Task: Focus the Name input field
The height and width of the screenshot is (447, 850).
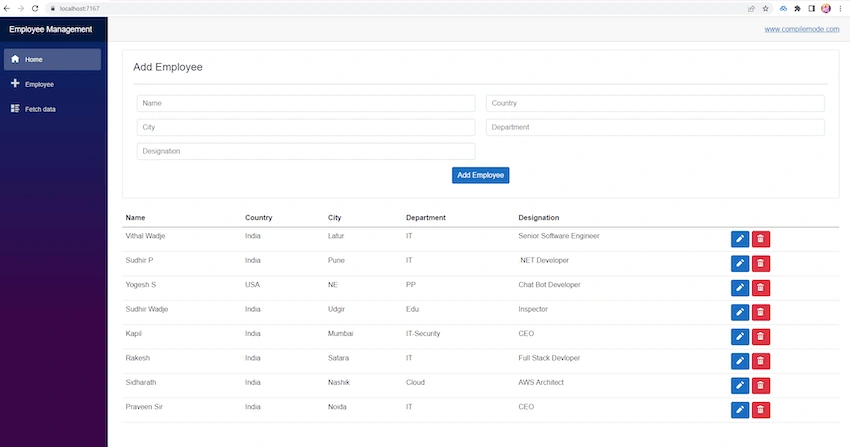Action: pos(306,103)
